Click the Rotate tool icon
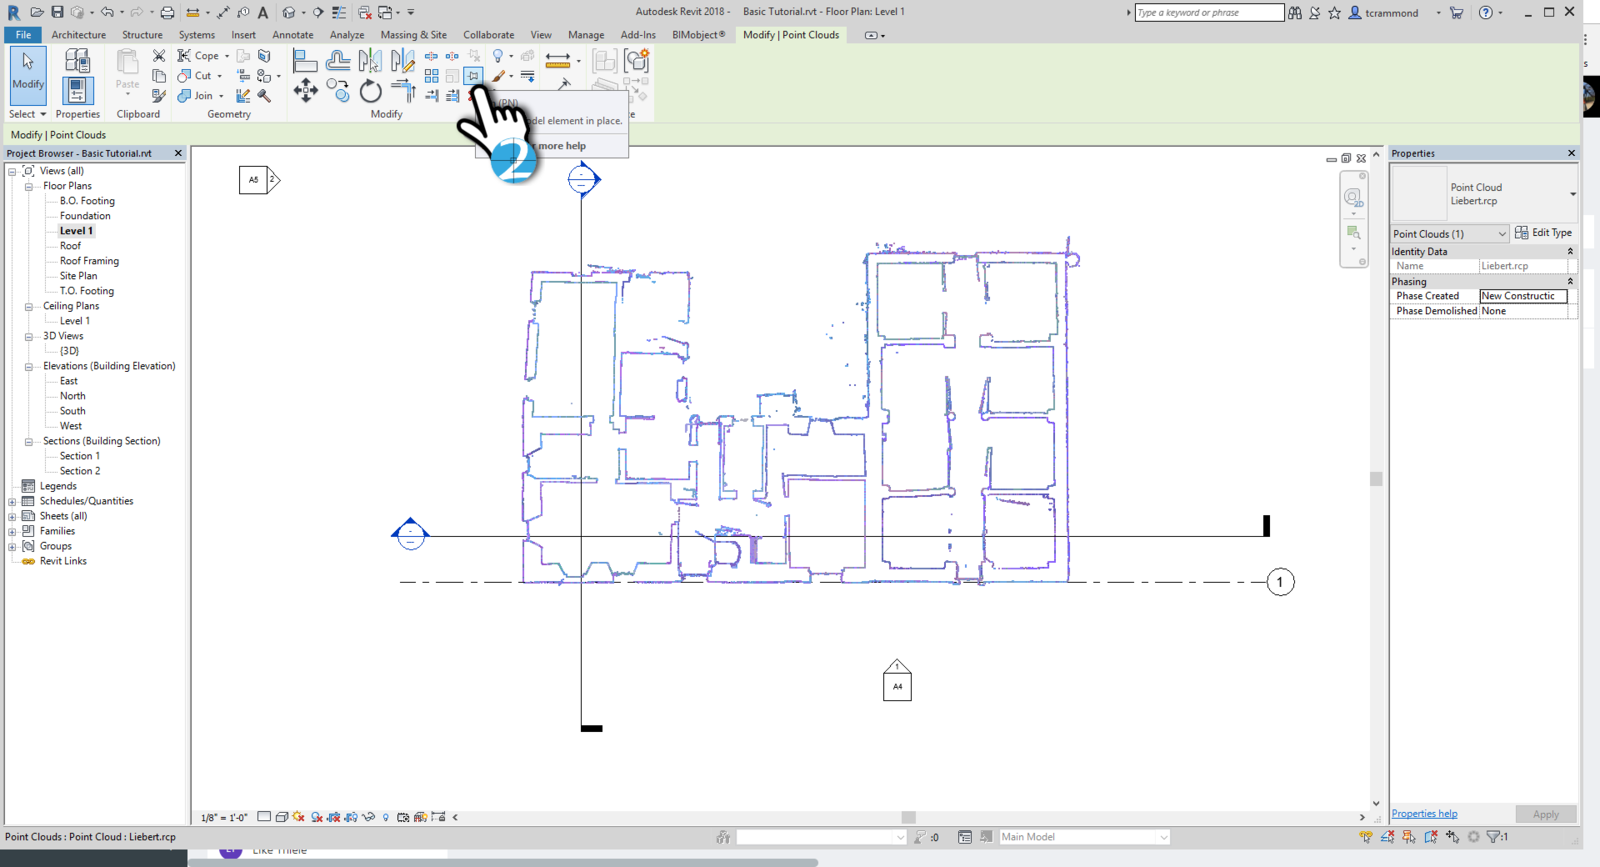The width and height of the screenshot is (1600, 867). (x=370, y=92)
